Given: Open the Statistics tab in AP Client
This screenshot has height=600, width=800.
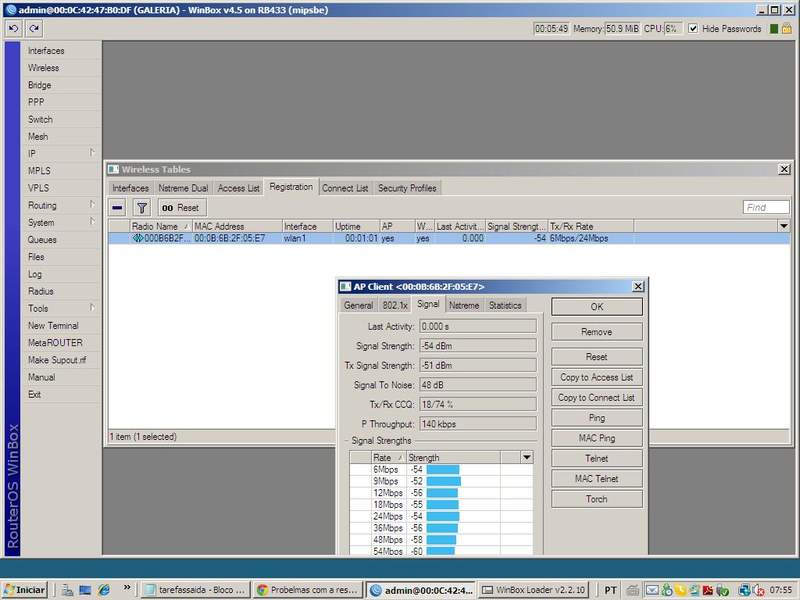Looking at the screenshot, I should click(505, 306).
